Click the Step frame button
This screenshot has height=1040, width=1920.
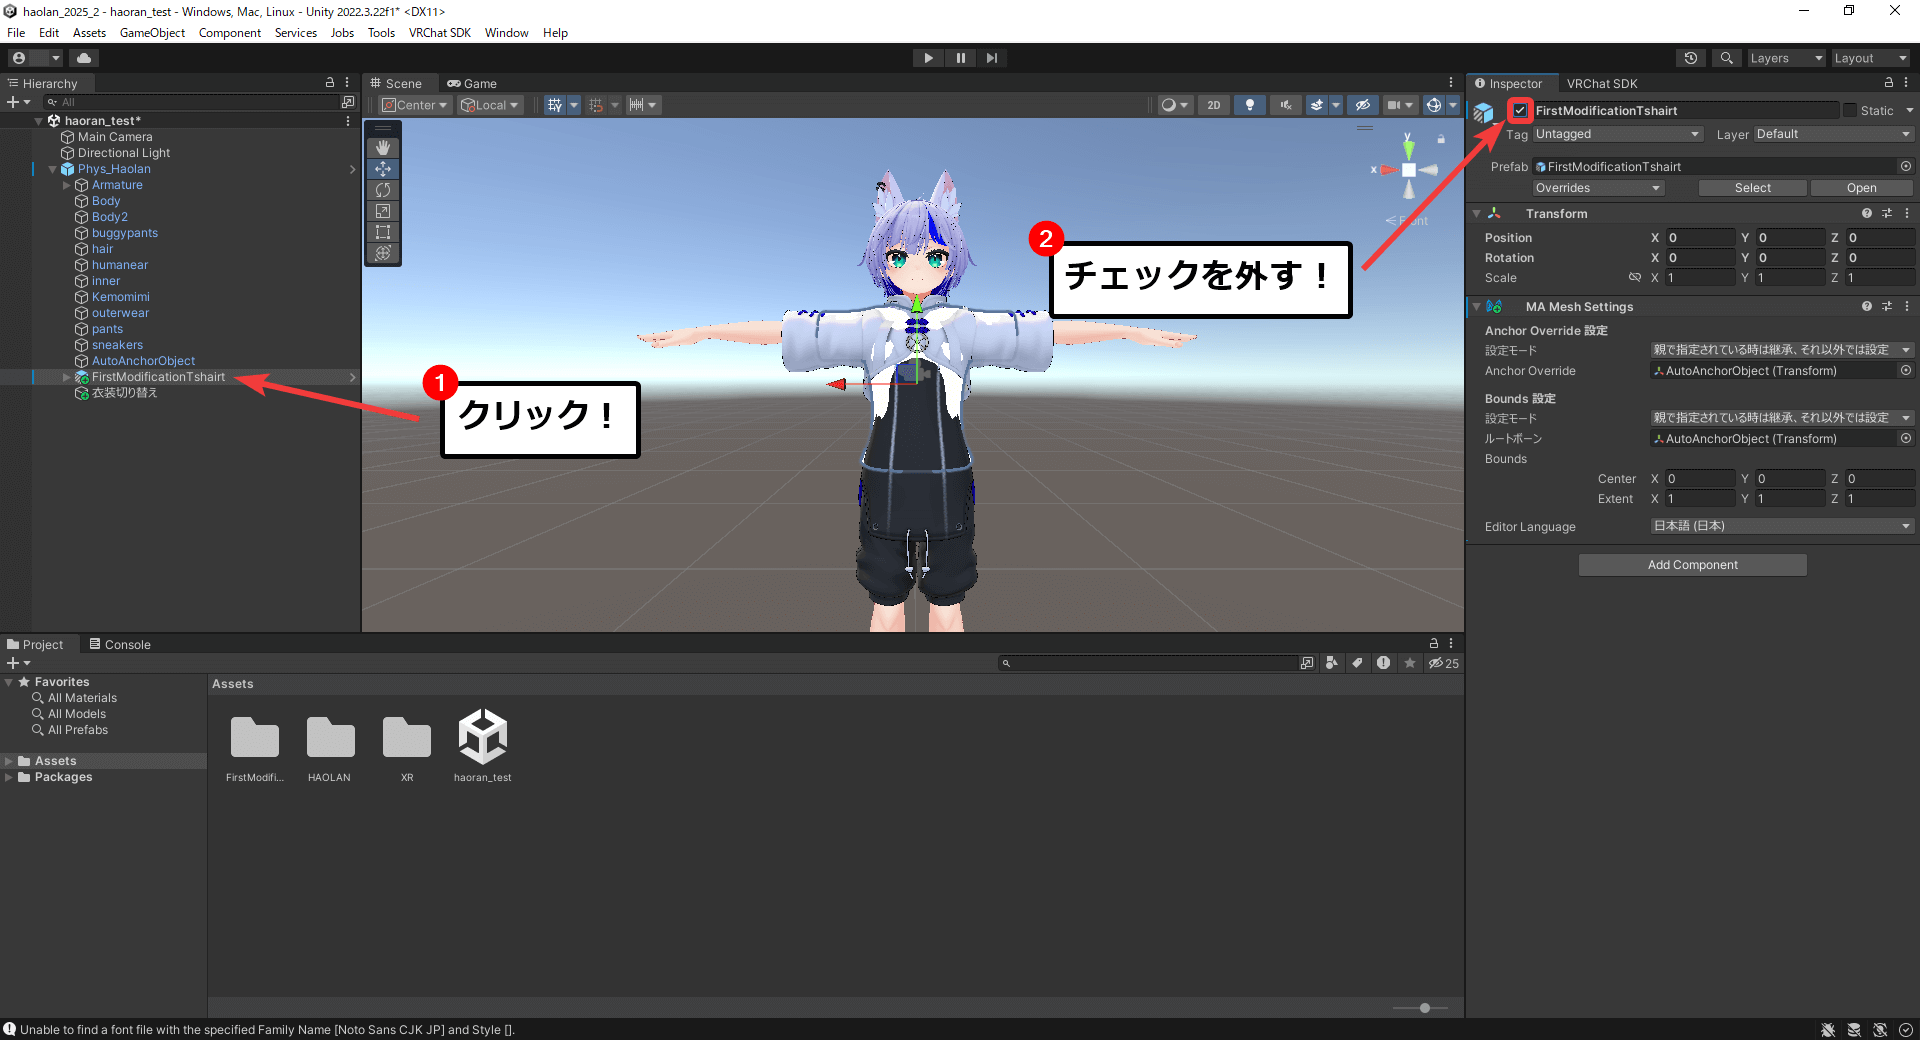pos(991,58)
